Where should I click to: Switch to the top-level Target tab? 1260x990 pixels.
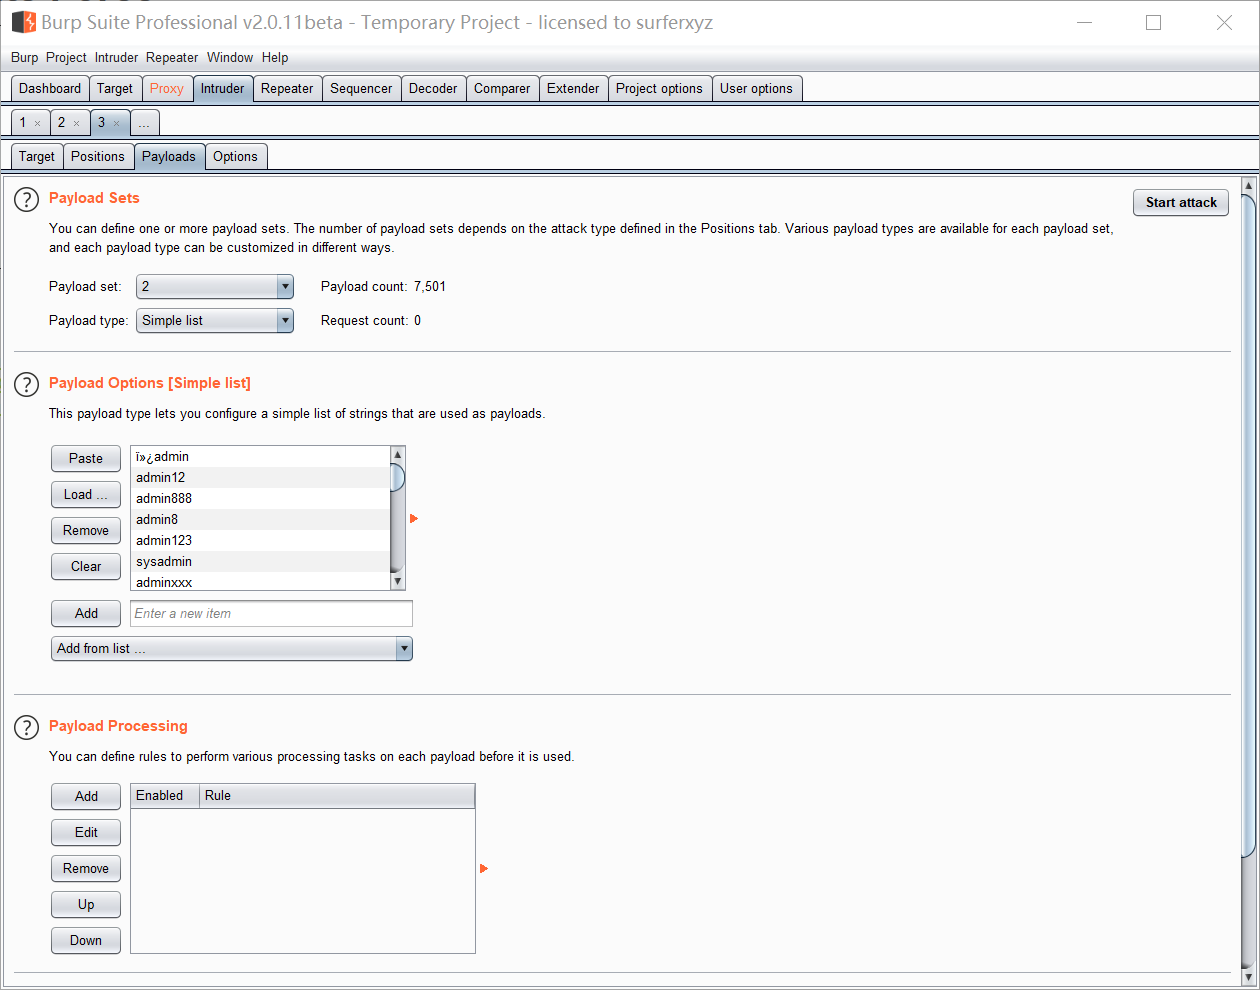(x=115, y=89)
